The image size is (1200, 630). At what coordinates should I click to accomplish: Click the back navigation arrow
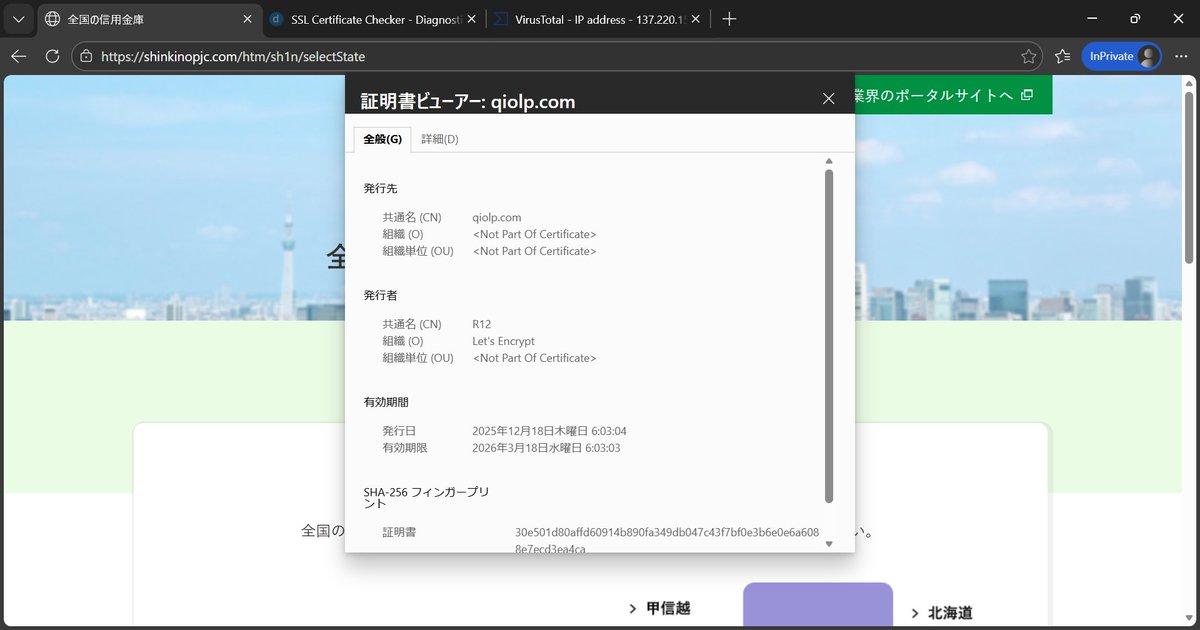[18, 56]
